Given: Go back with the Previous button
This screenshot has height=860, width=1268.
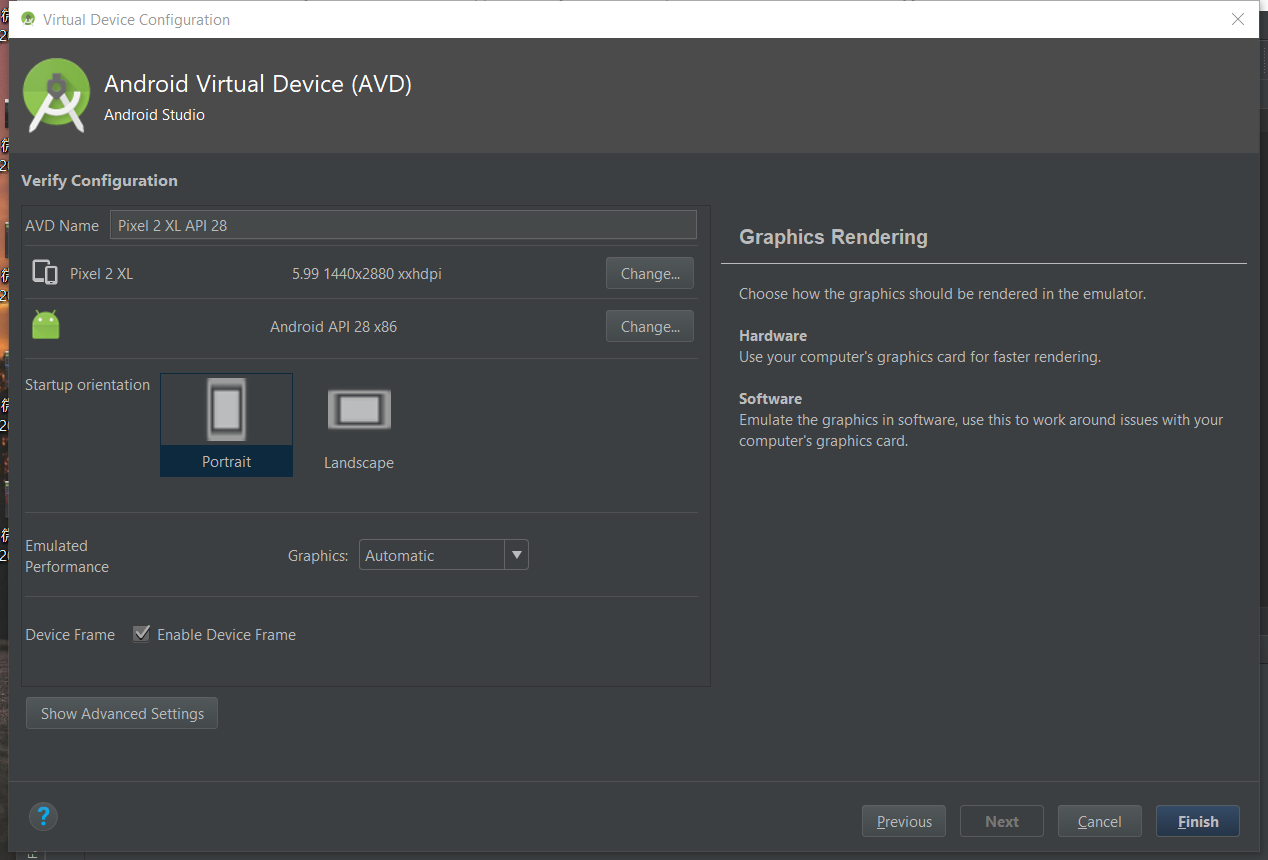Looking at the screenshot, I should point(904,821).
